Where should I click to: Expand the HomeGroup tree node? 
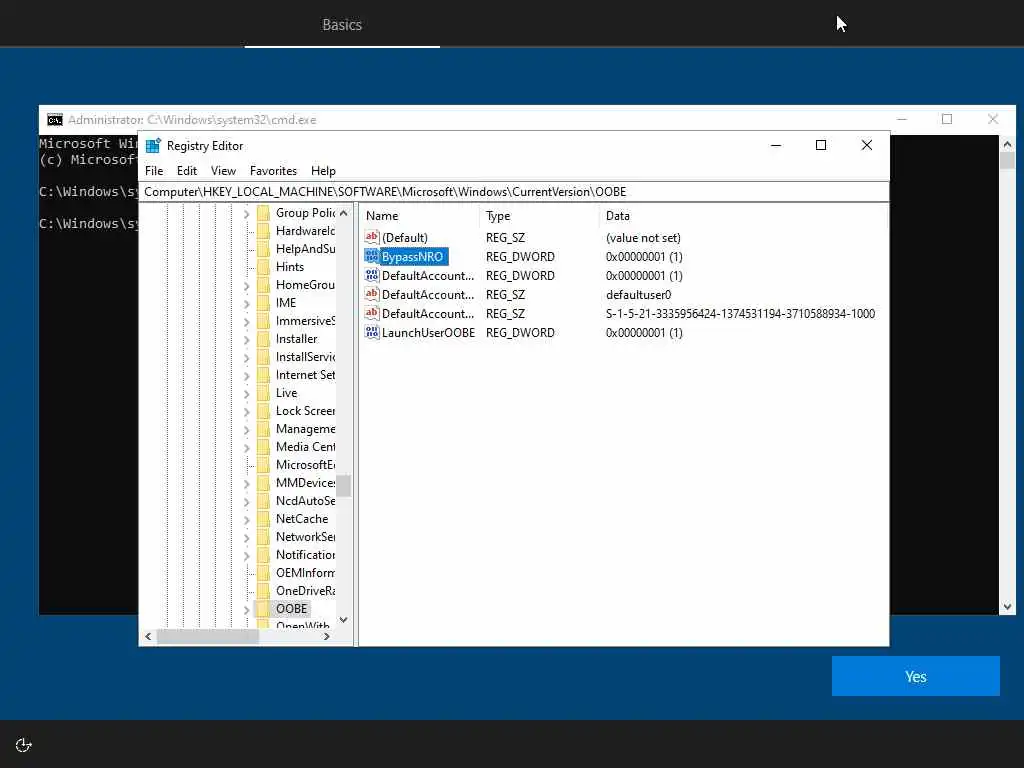(246, 285)
